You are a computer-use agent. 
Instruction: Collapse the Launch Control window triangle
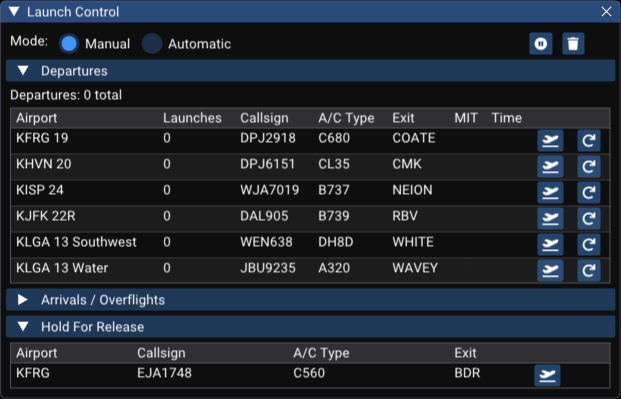pyautogui.click(x=14, y=11)
